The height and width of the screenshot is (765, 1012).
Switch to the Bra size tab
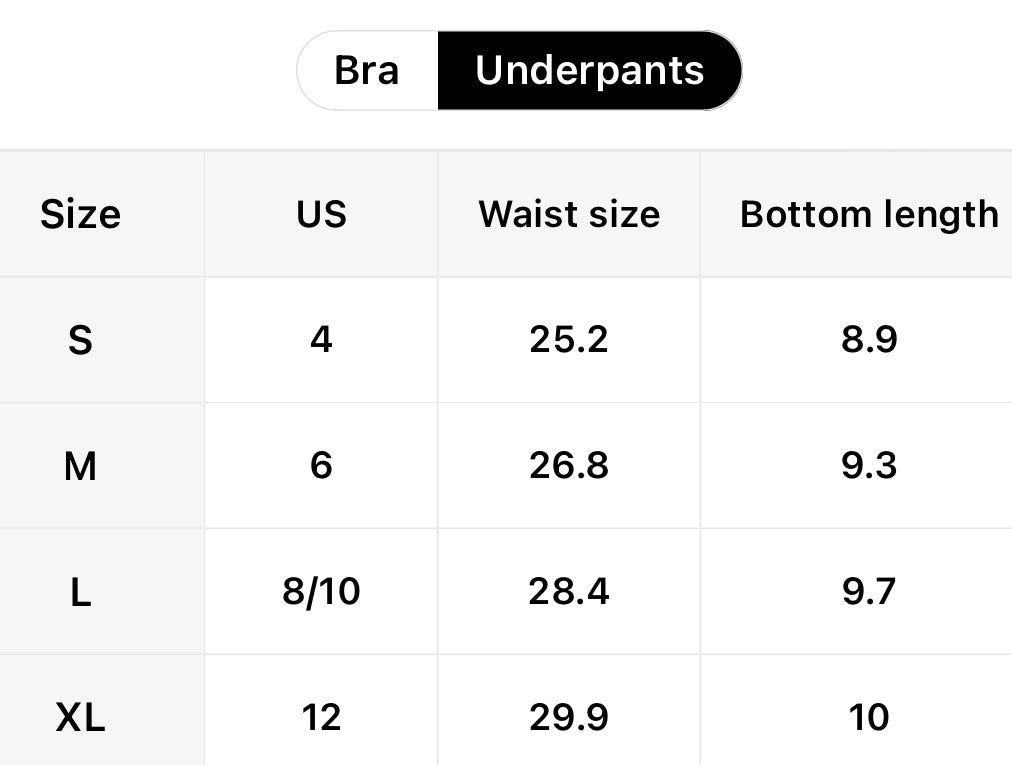tap(367, 70)
